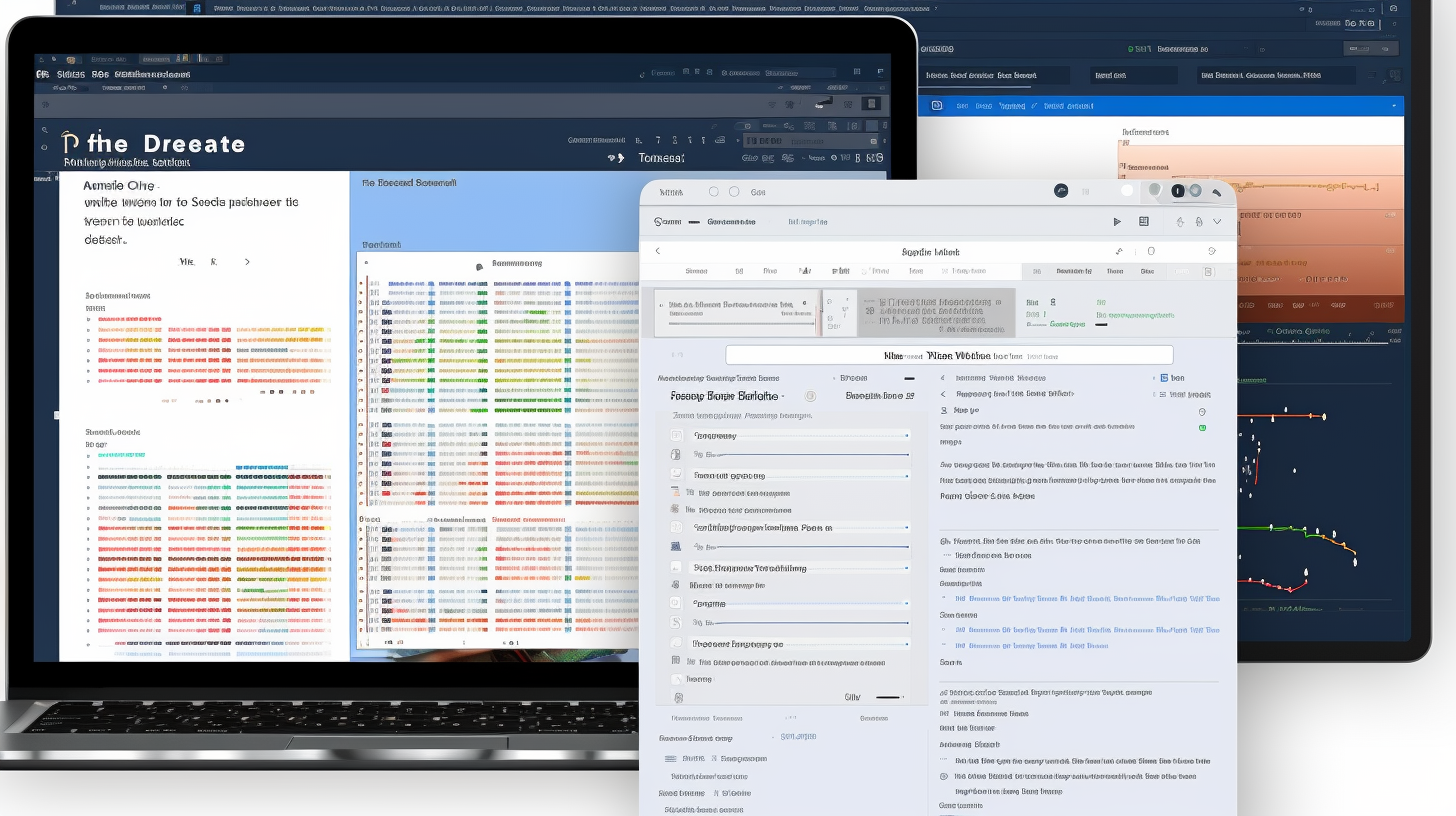
Task: Toggle the green checkbox in the right column
Action: click(x=1202, y=428)
